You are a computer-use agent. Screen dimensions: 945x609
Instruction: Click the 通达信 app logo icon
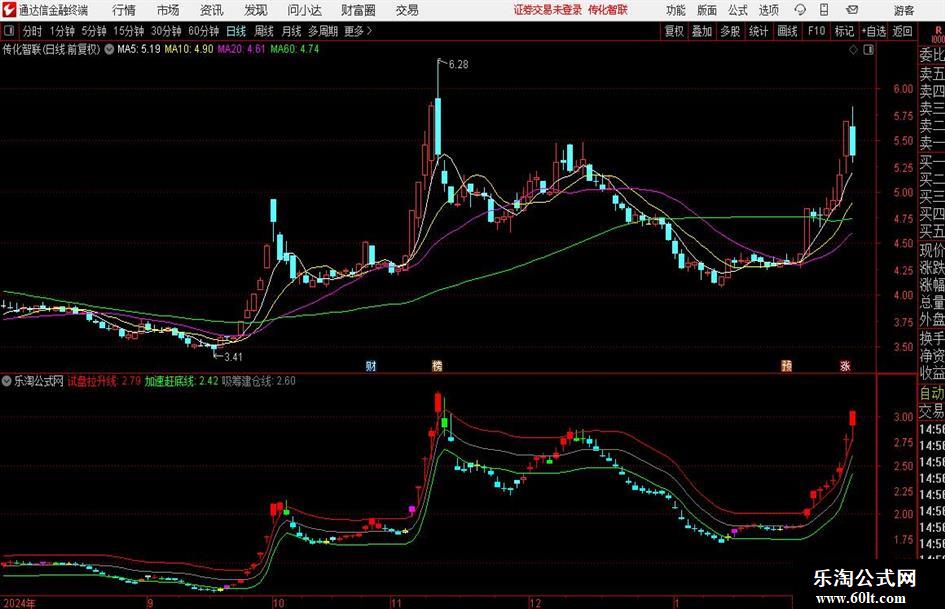9,10
